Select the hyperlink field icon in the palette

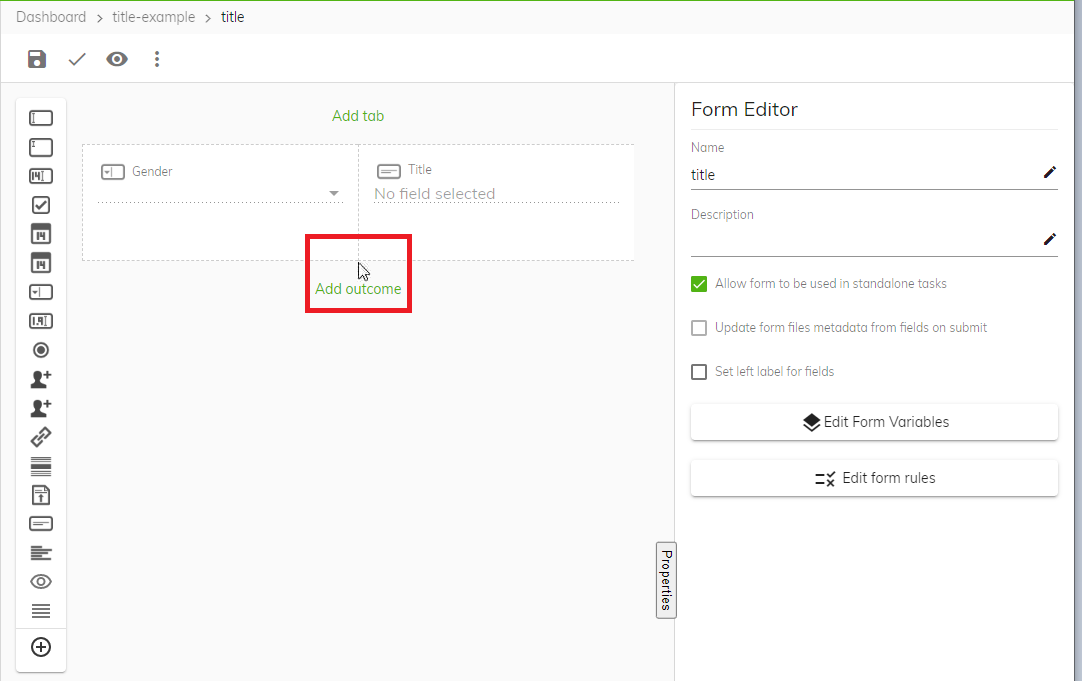pyautogui.click(x=41, y=437)
